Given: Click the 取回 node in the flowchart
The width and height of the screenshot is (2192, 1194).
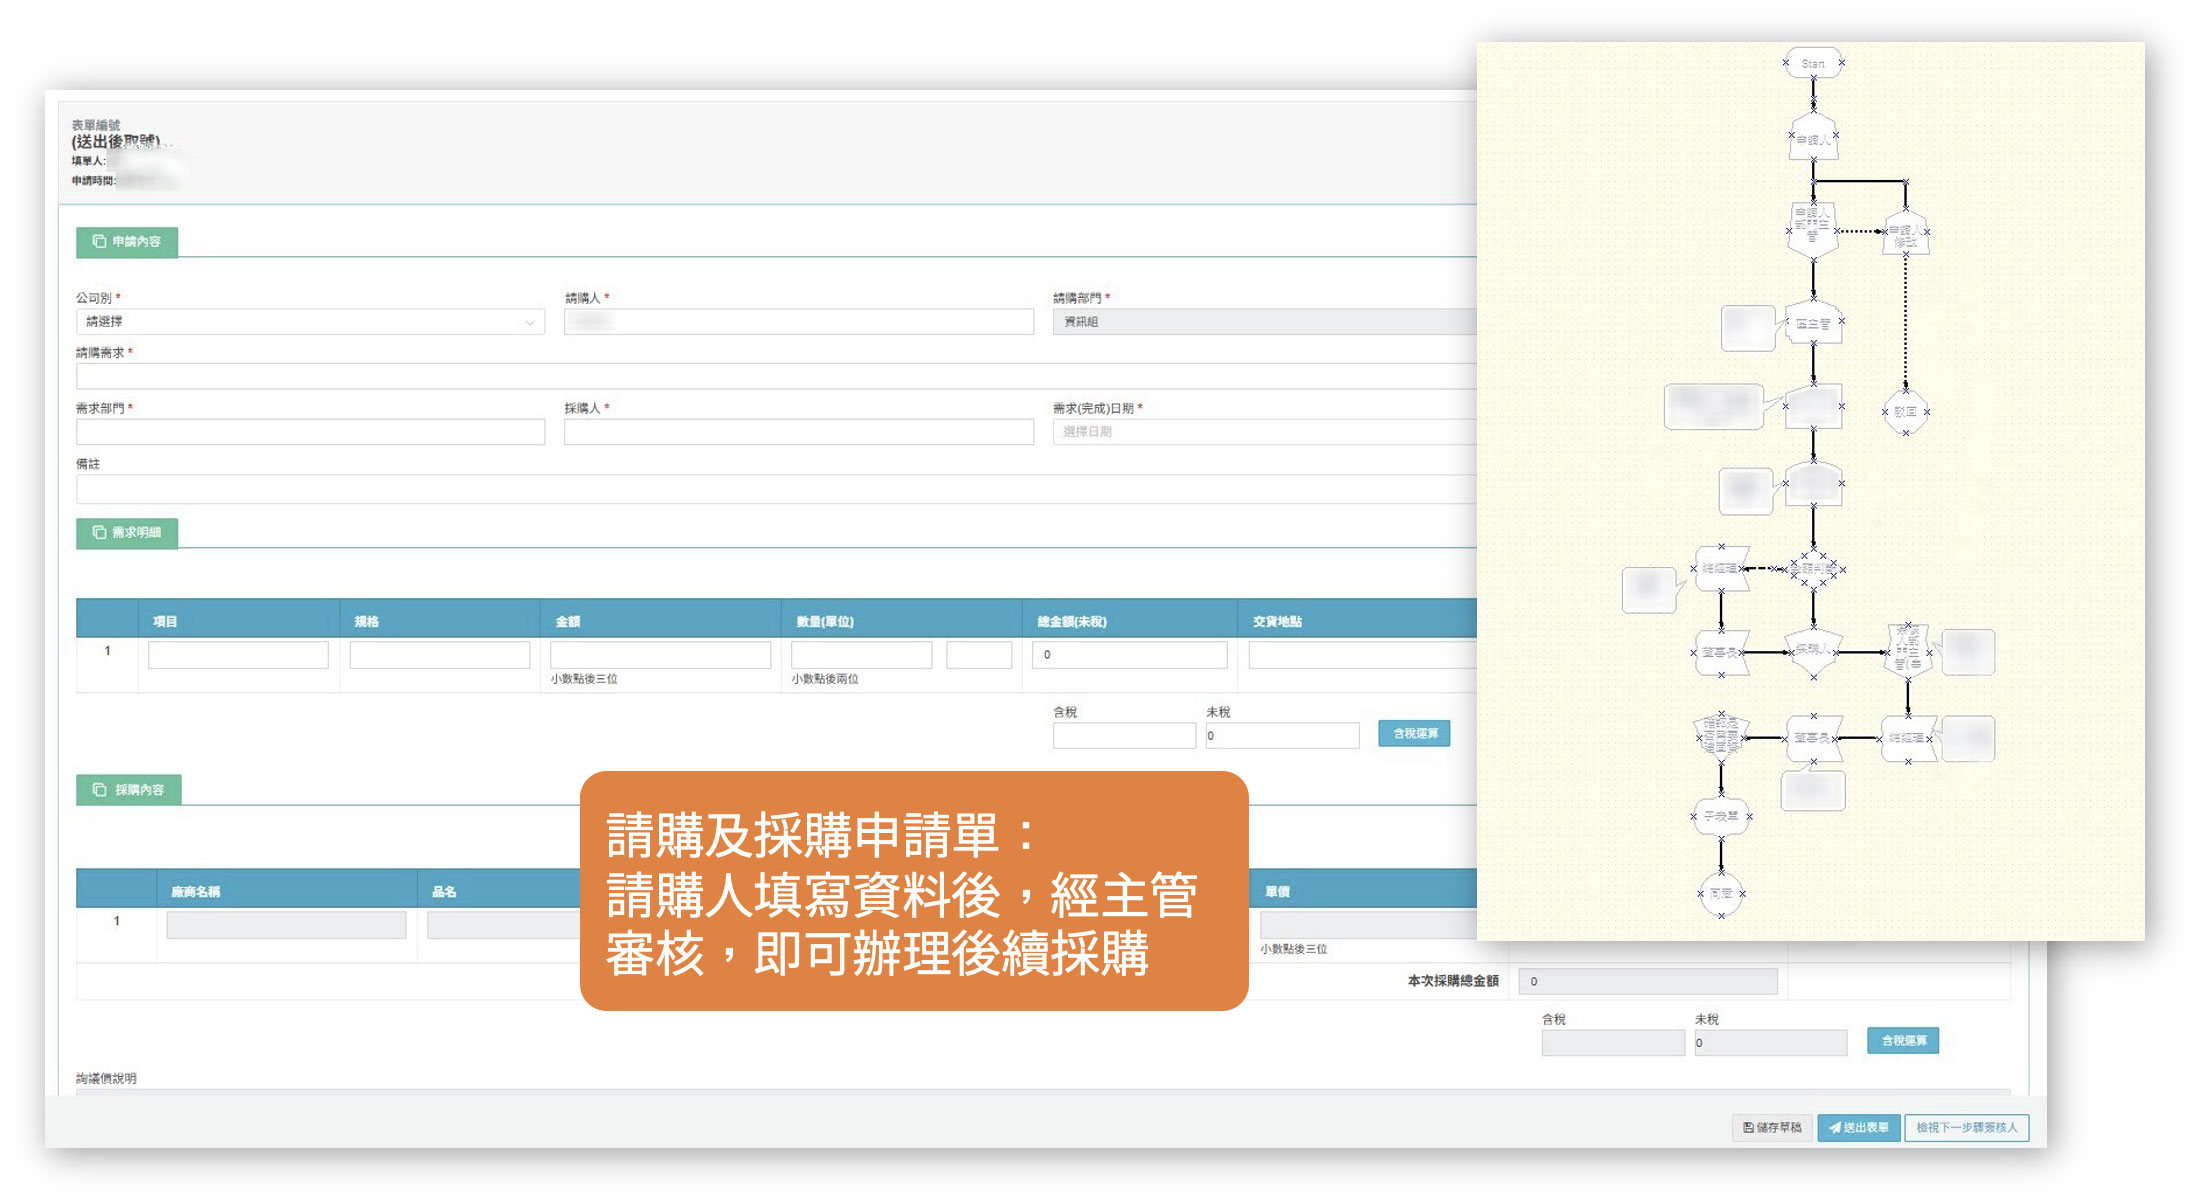Looking at the screenshot, I should (x=1905, y=411).
